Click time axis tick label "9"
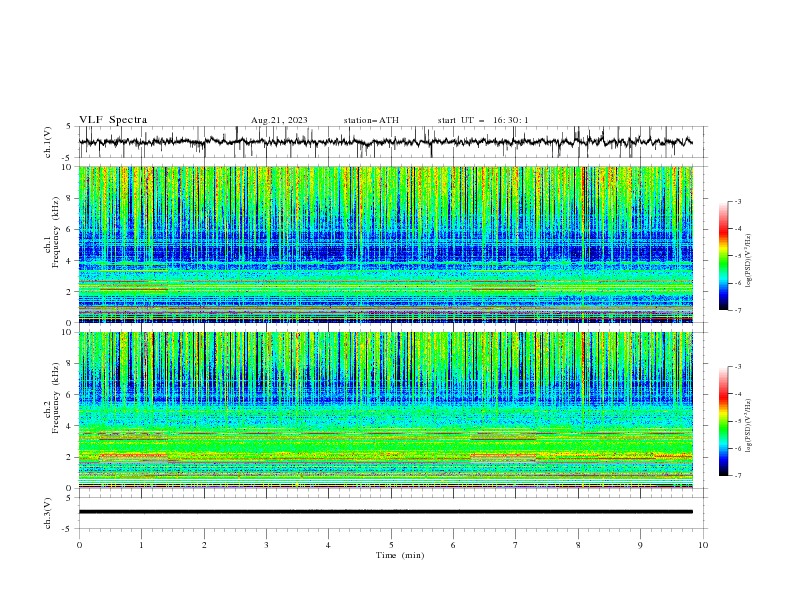Viewport: 792px width, 612px height. coord(640,545)
